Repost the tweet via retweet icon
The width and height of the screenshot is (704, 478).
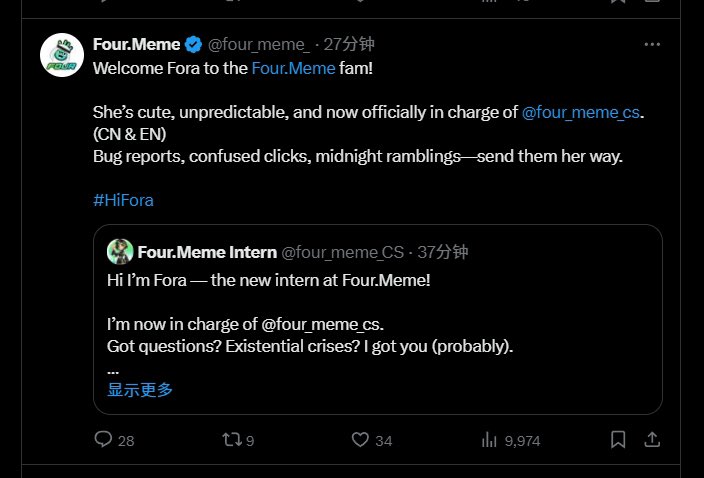(230, 439)
